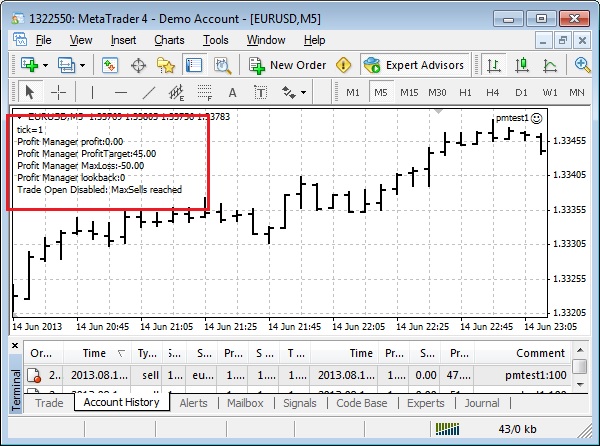
Task: Open the Insert menu
Action: (x=123, y=40)
